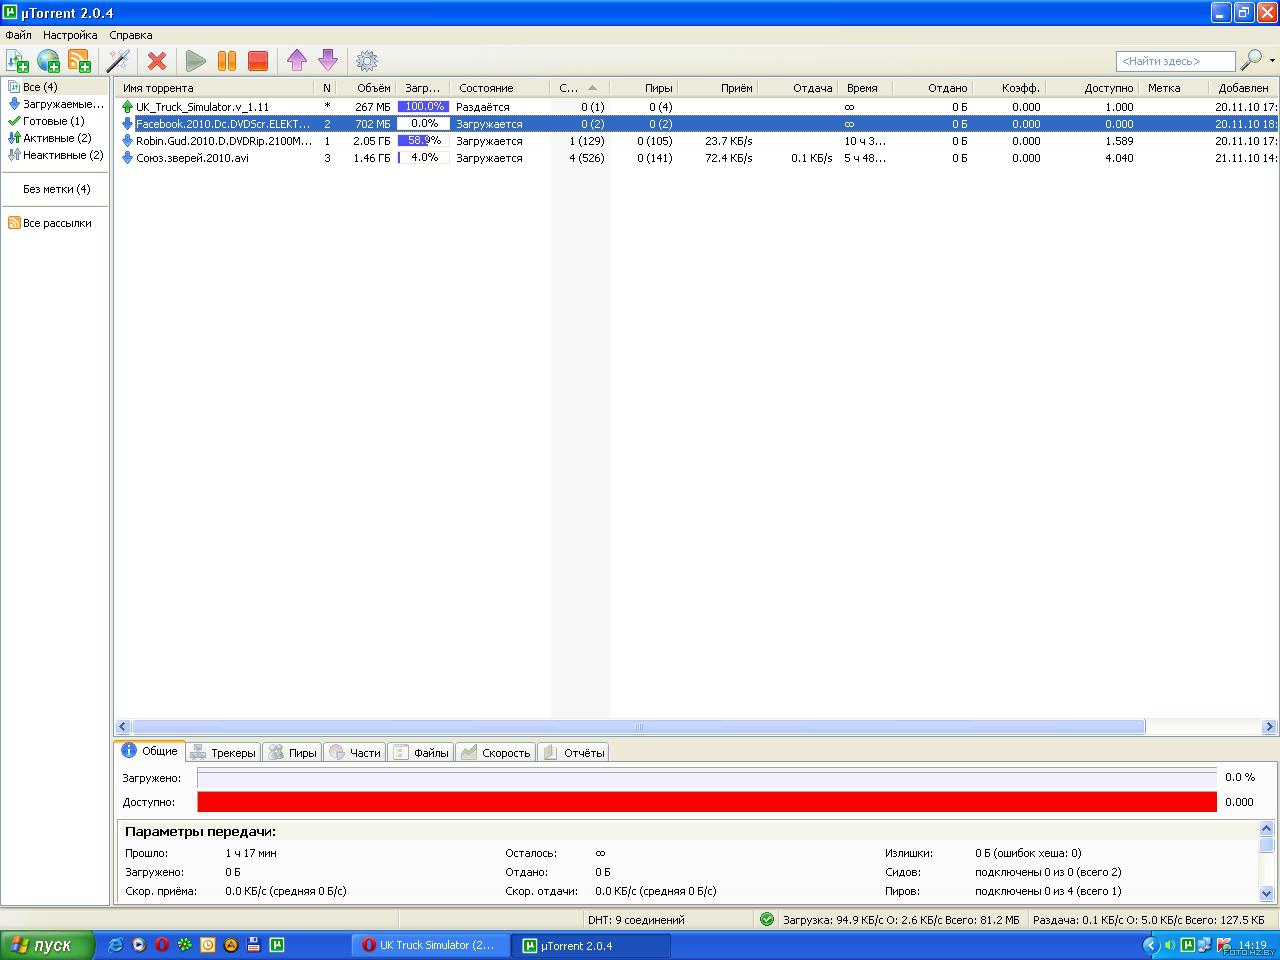Click blue download arrow icon of Союз.зверей
1280x960 pixels.
127,158
